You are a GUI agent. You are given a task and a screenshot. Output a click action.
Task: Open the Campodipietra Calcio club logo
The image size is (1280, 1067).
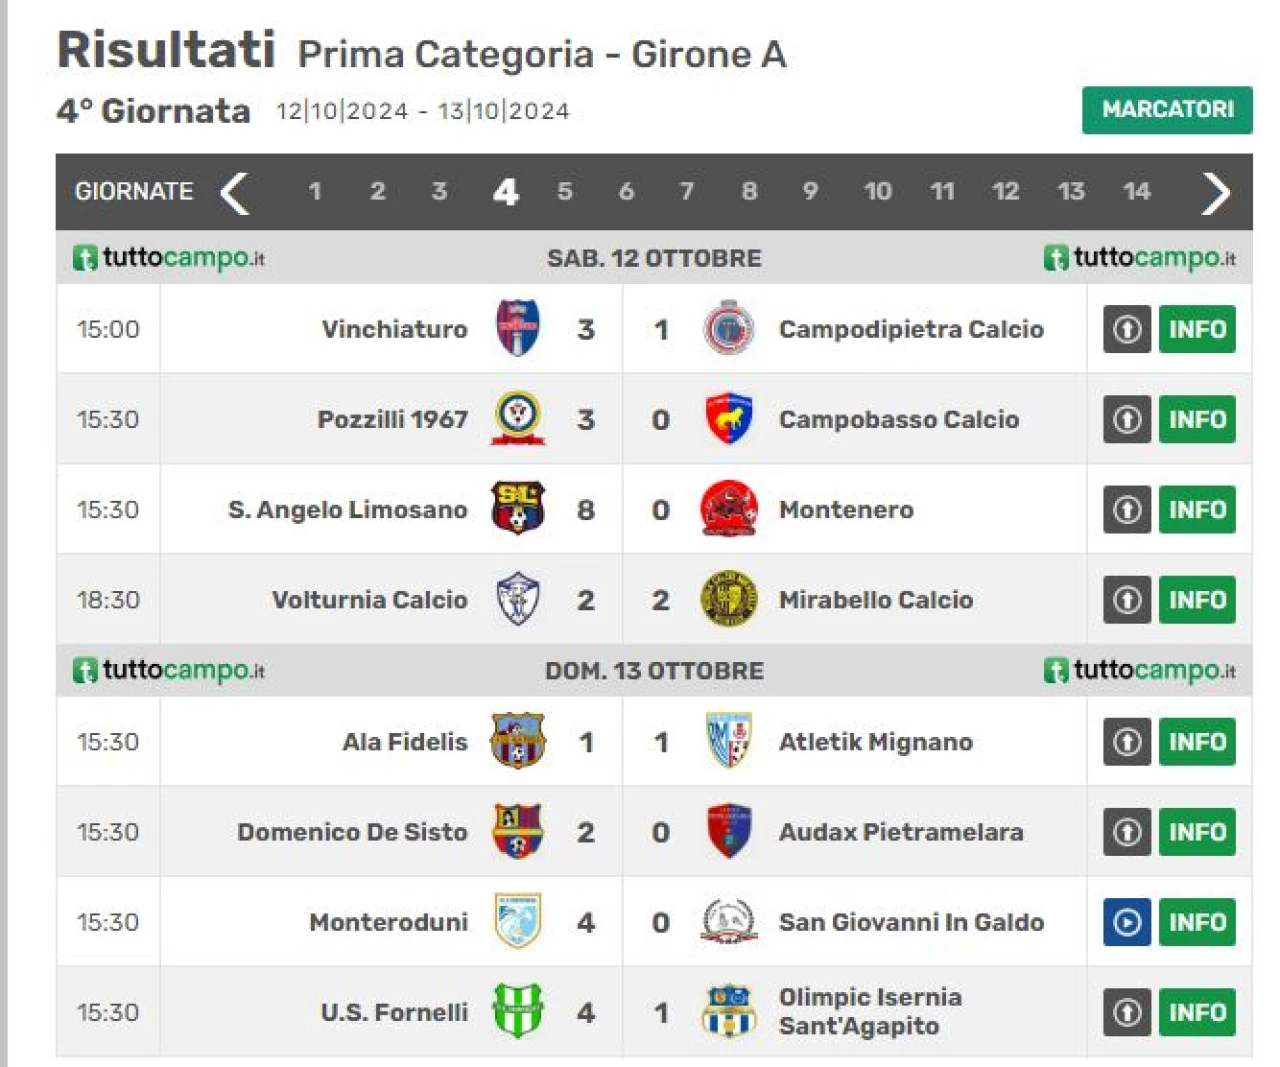point(728,329)
